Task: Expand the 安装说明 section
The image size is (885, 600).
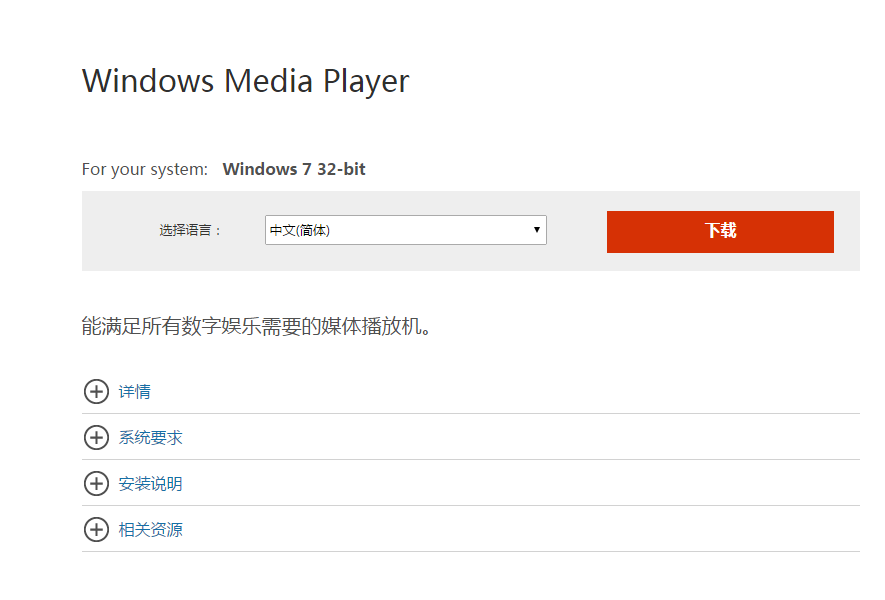Action: point(149,483)
